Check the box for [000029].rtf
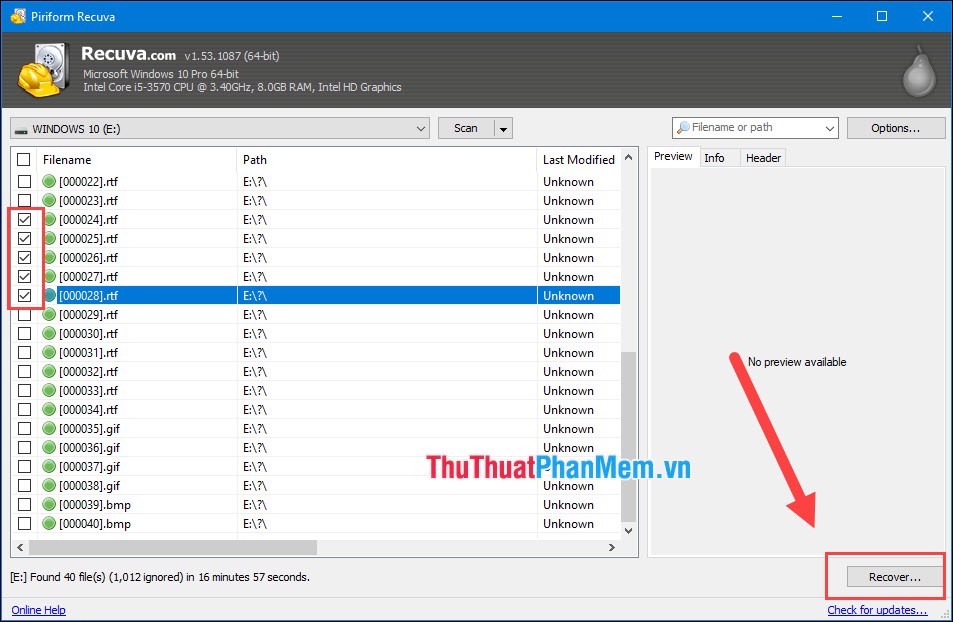953x622 pixels. (x=24, y=314)
